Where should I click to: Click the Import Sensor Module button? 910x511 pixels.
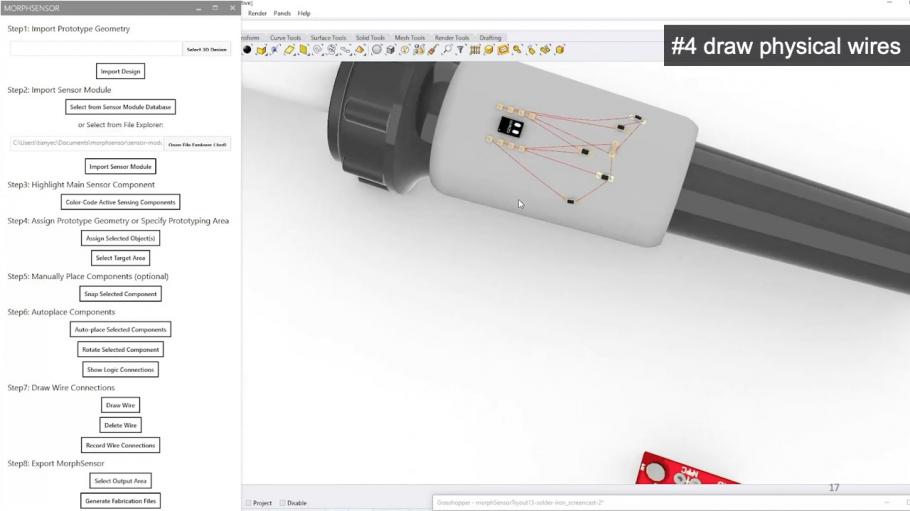coord(120,167)
